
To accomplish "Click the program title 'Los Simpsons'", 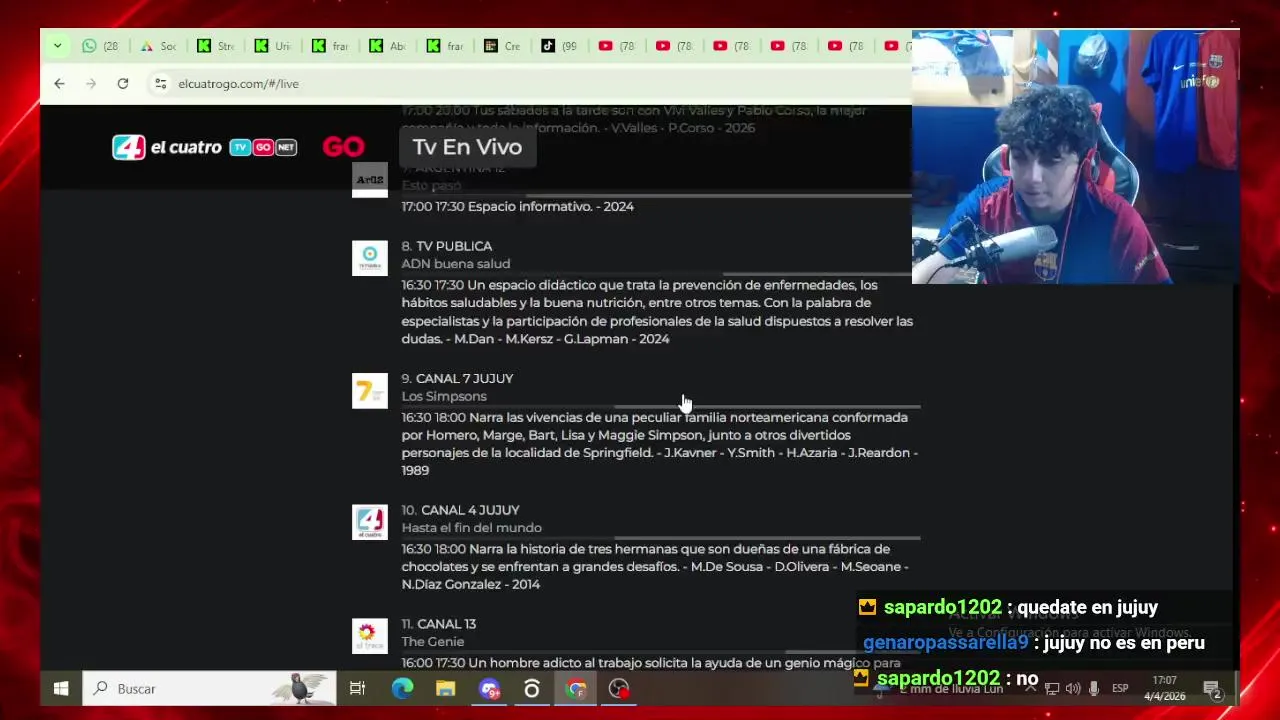I will pyautogui.click(x=444, y=397).
